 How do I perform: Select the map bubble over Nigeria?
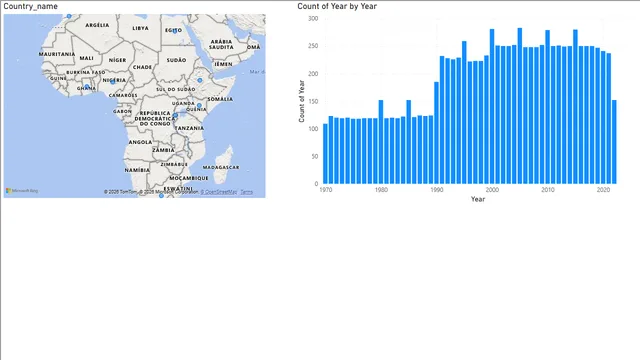click(113, 82)
